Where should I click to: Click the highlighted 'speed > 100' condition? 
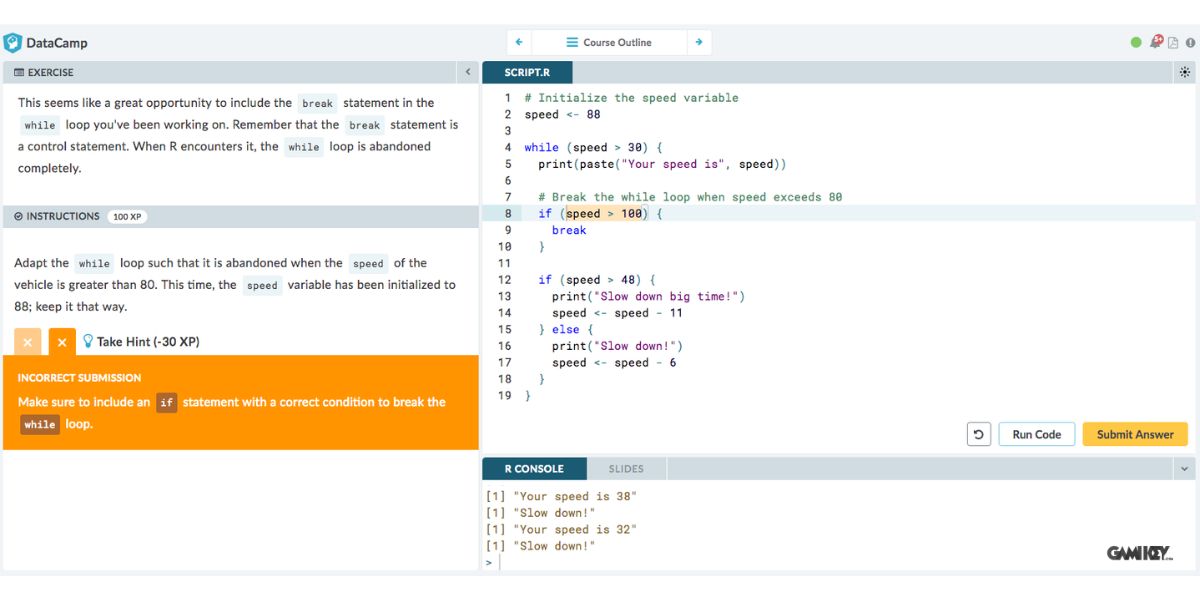[605, 213]
